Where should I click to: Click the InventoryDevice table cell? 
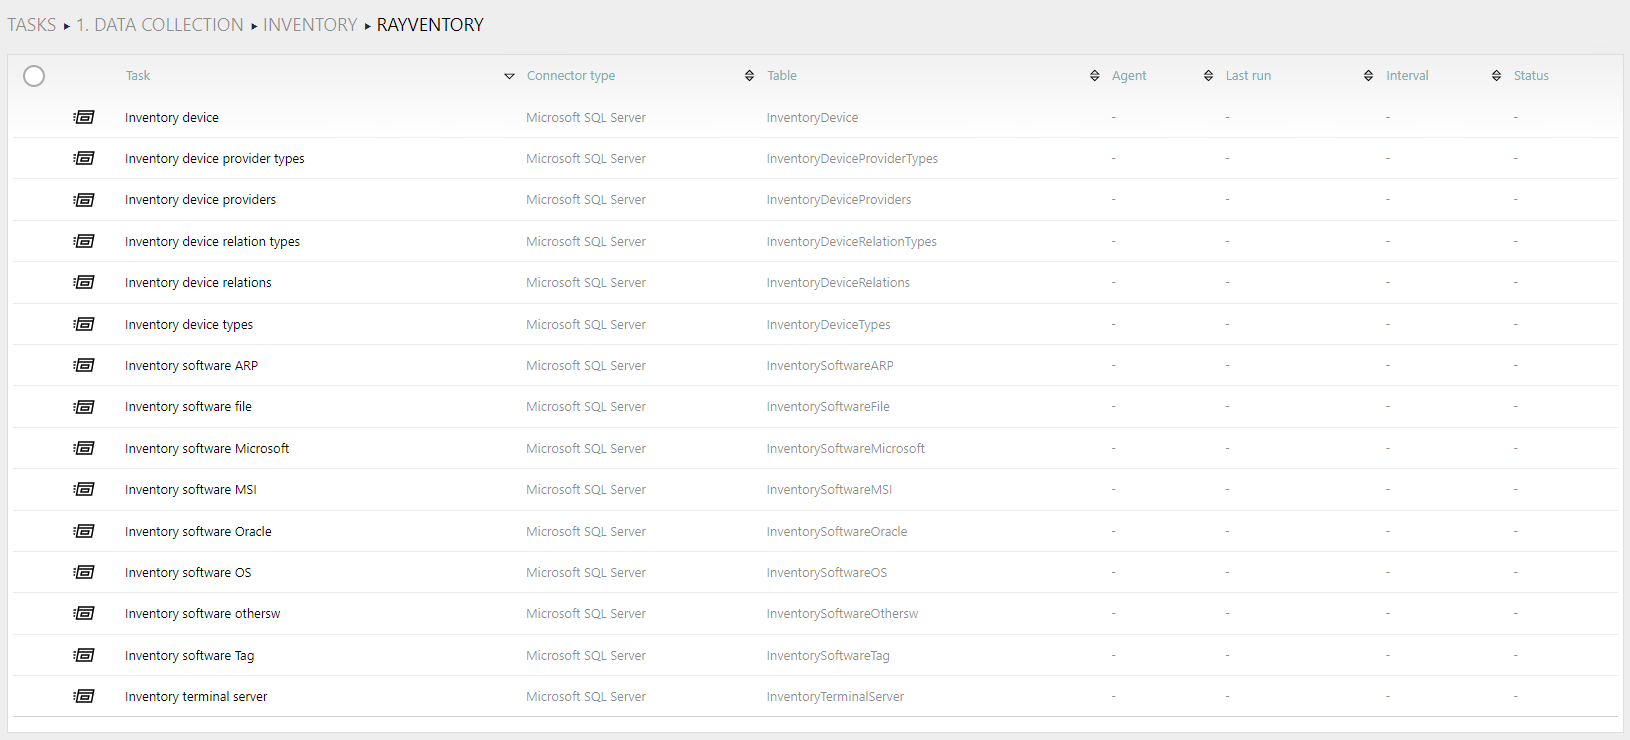[x=812, y=117]
